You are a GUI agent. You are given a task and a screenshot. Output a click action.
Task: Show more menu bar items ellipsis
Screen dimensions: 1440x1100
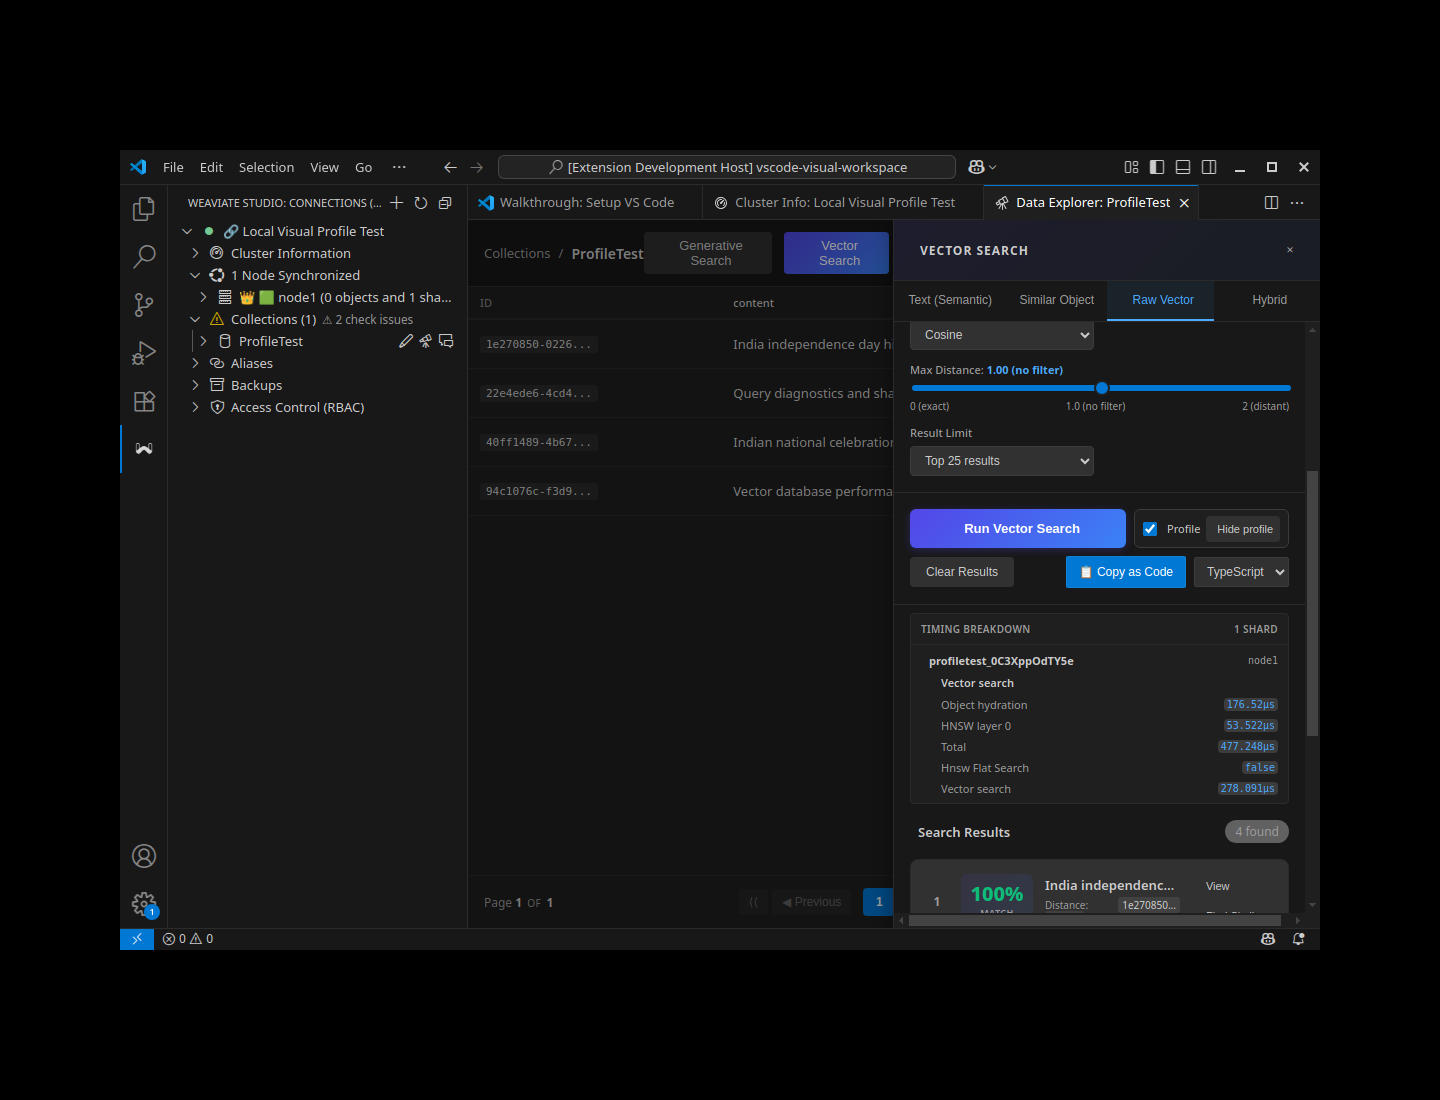click(399, 167)
